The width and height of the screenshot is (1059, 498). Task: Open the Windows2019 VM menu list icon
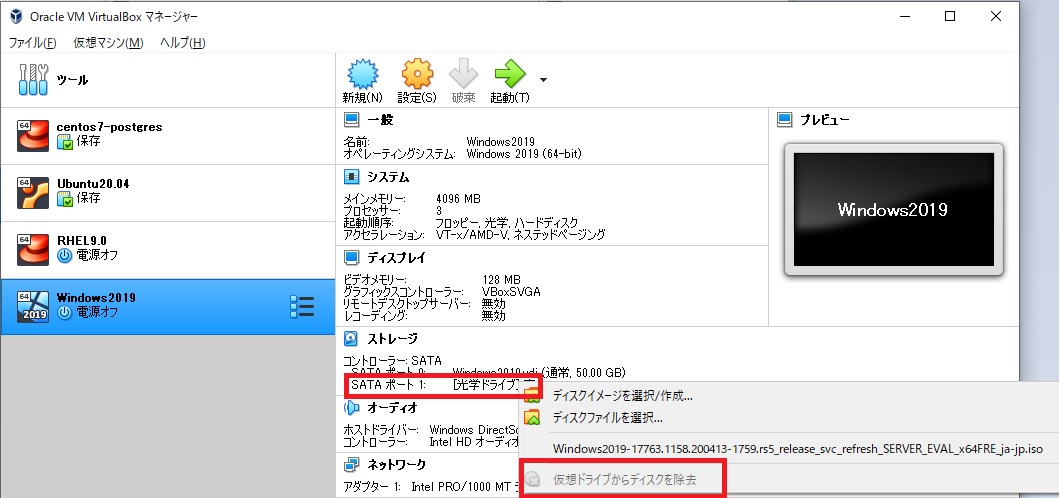tap(302, 307)
